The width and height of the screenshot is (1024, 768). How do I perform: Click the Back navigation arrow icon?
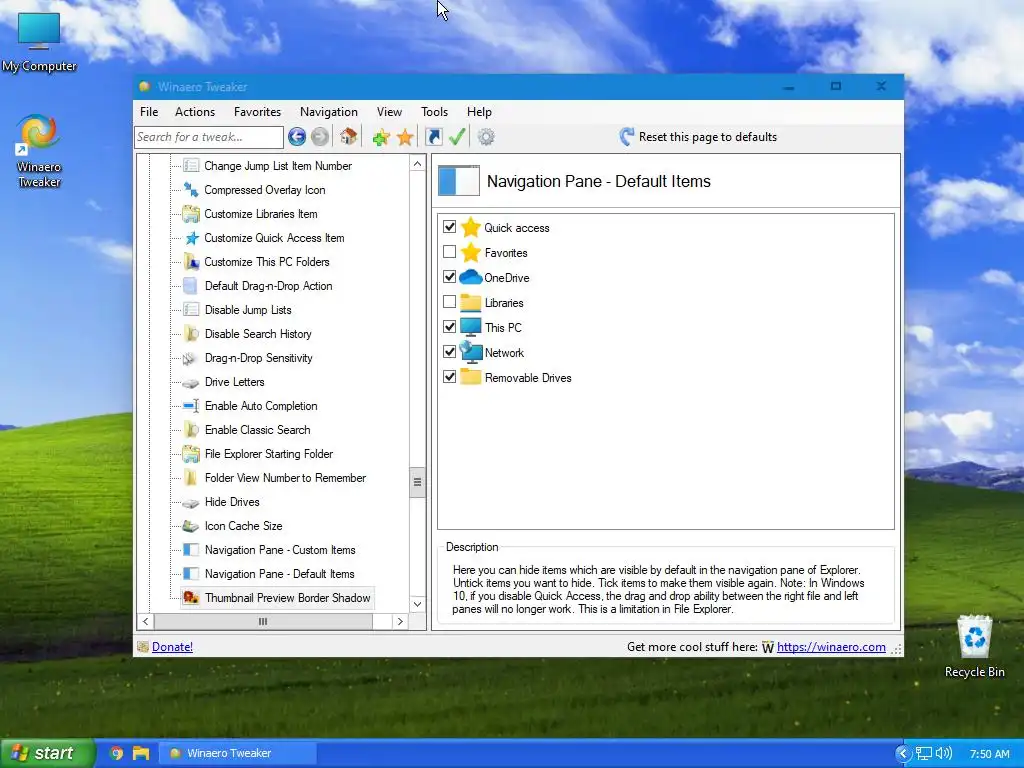296,136
